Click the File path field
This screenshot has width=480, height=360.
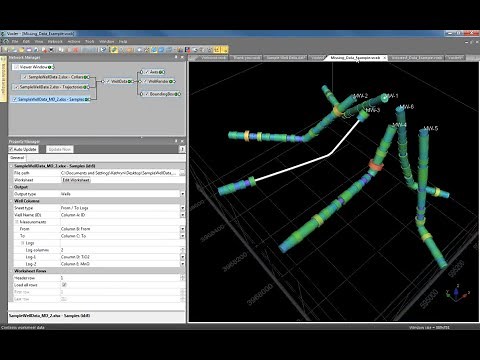click(119, 173)
